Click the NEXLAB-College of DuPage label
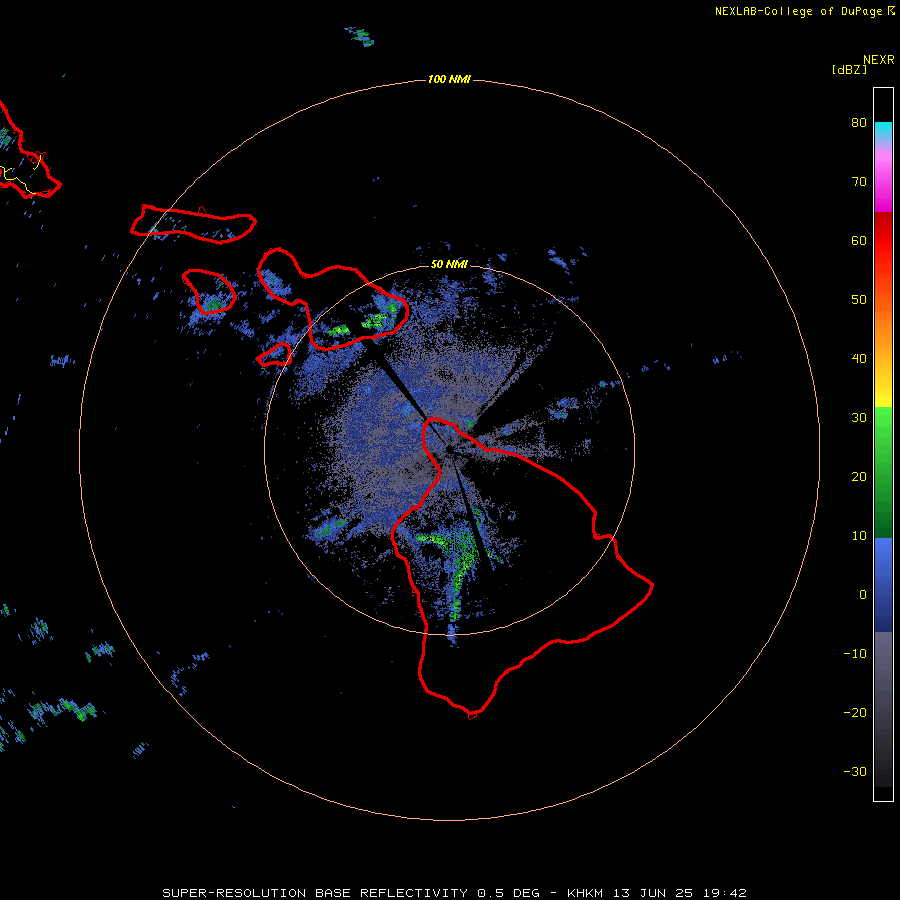900x900 pixels. point(799,11)
